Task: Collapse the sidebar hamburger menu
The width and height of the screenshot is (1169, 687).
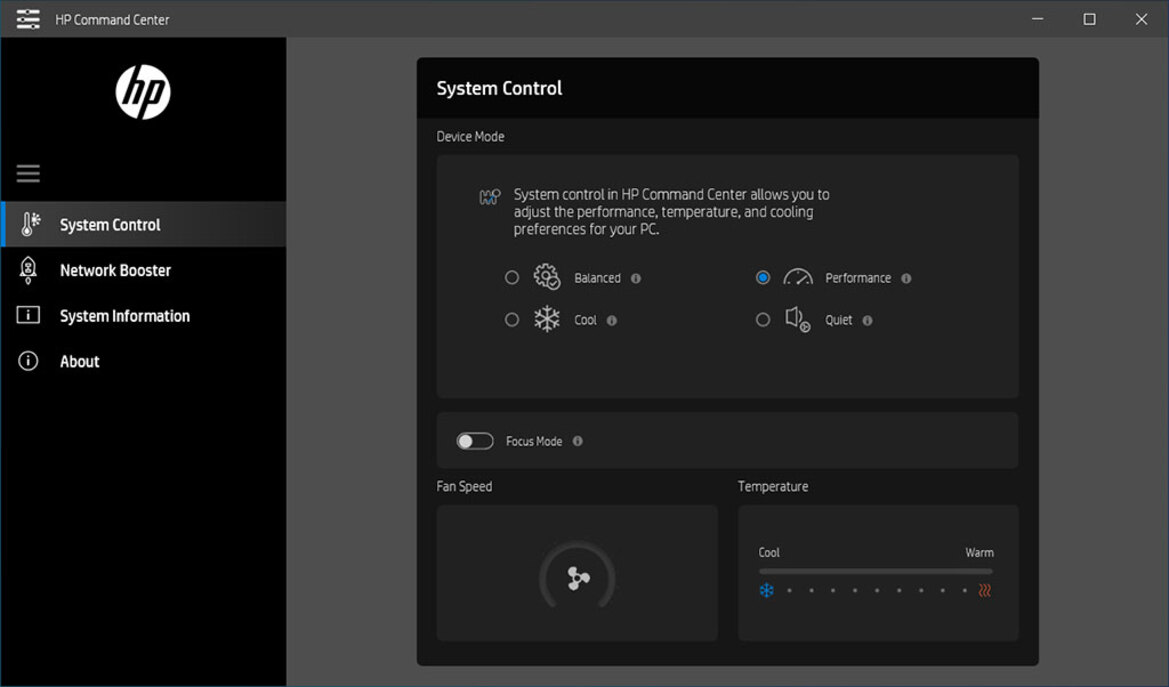Action: click(28, 174)
